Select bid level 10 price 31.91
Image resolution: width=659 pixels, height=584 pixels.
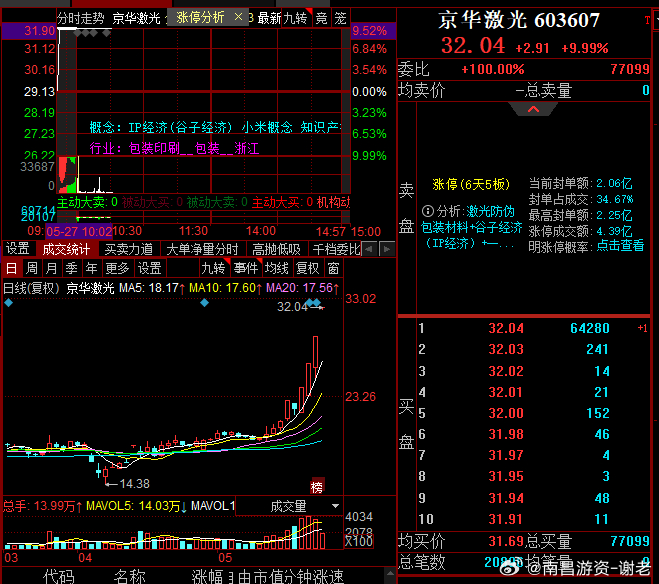(x=506, y=519)
